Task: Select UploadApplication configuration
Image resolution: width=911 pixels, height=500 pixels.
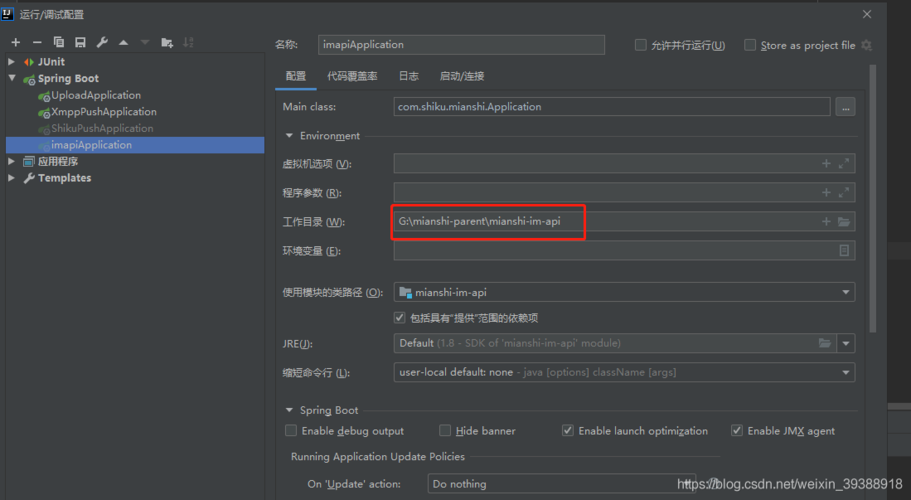Action: [x=96, y=95]
